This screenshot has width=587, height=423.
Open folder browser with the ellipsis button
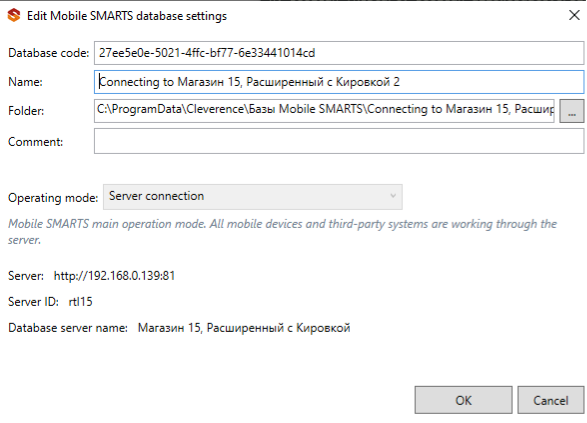pos(572,111)
